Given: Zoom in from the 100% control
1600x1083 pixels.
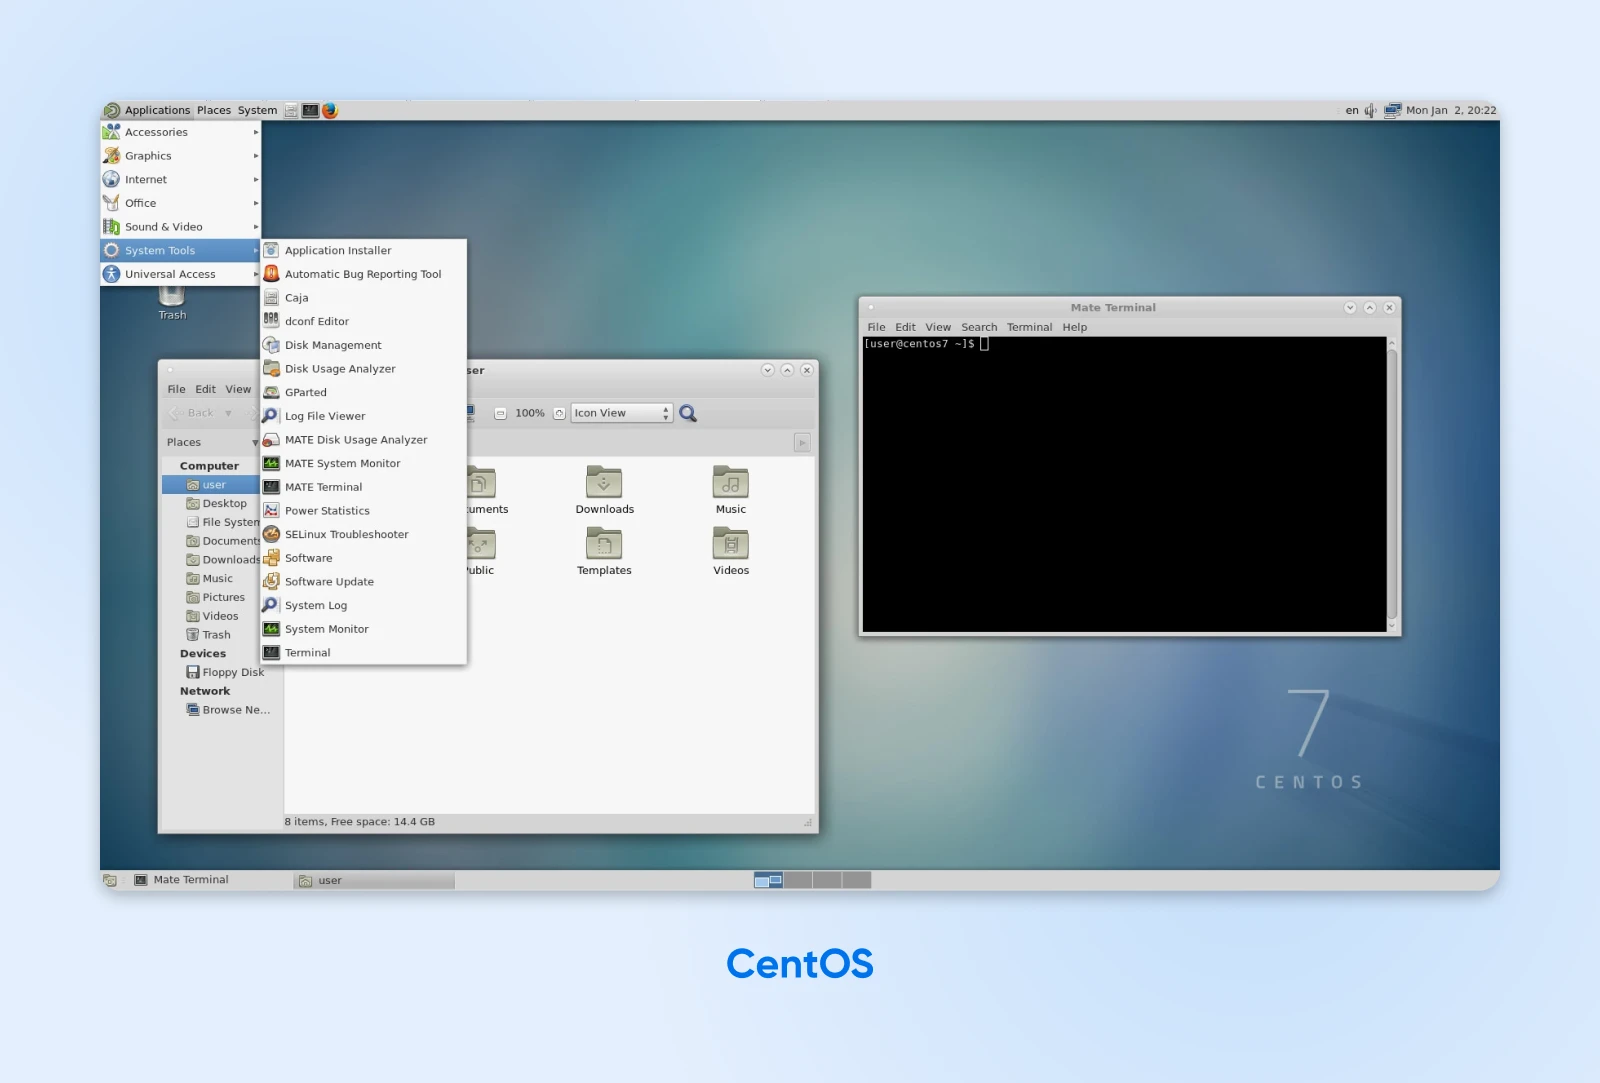Looking at the screenshot, I should [560, 413].
